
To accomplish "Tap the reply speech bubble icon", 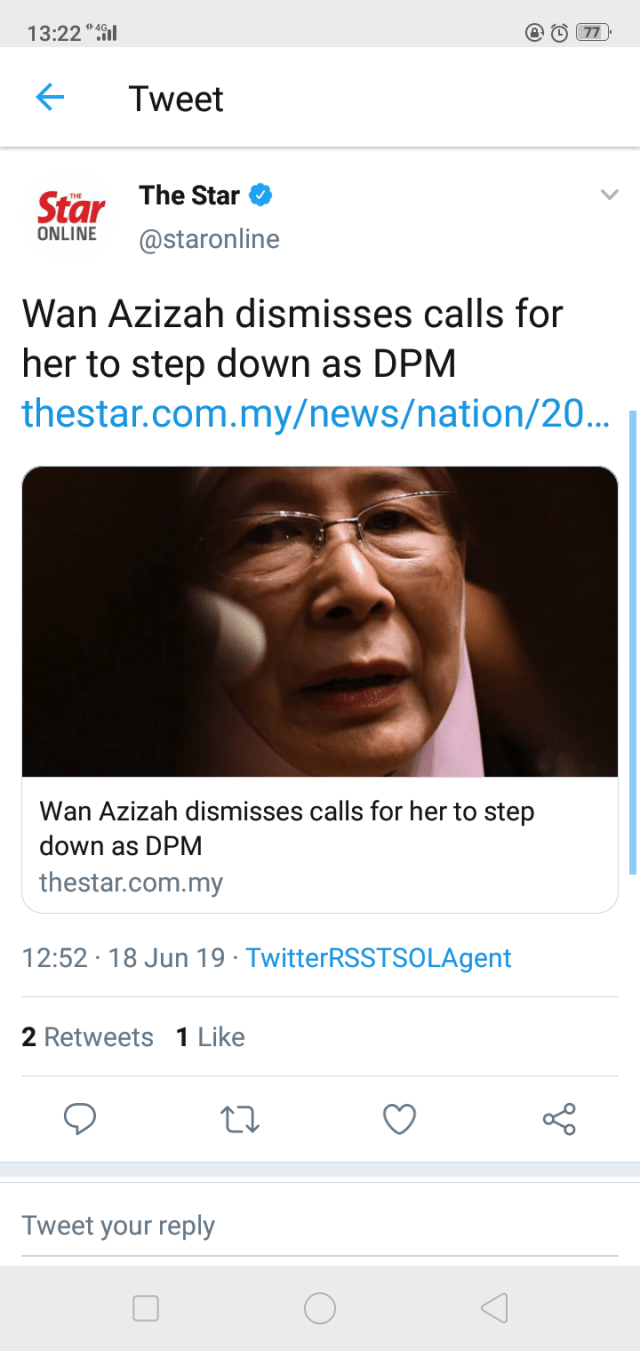I will pyautogui.click(x=80, y=1117).
